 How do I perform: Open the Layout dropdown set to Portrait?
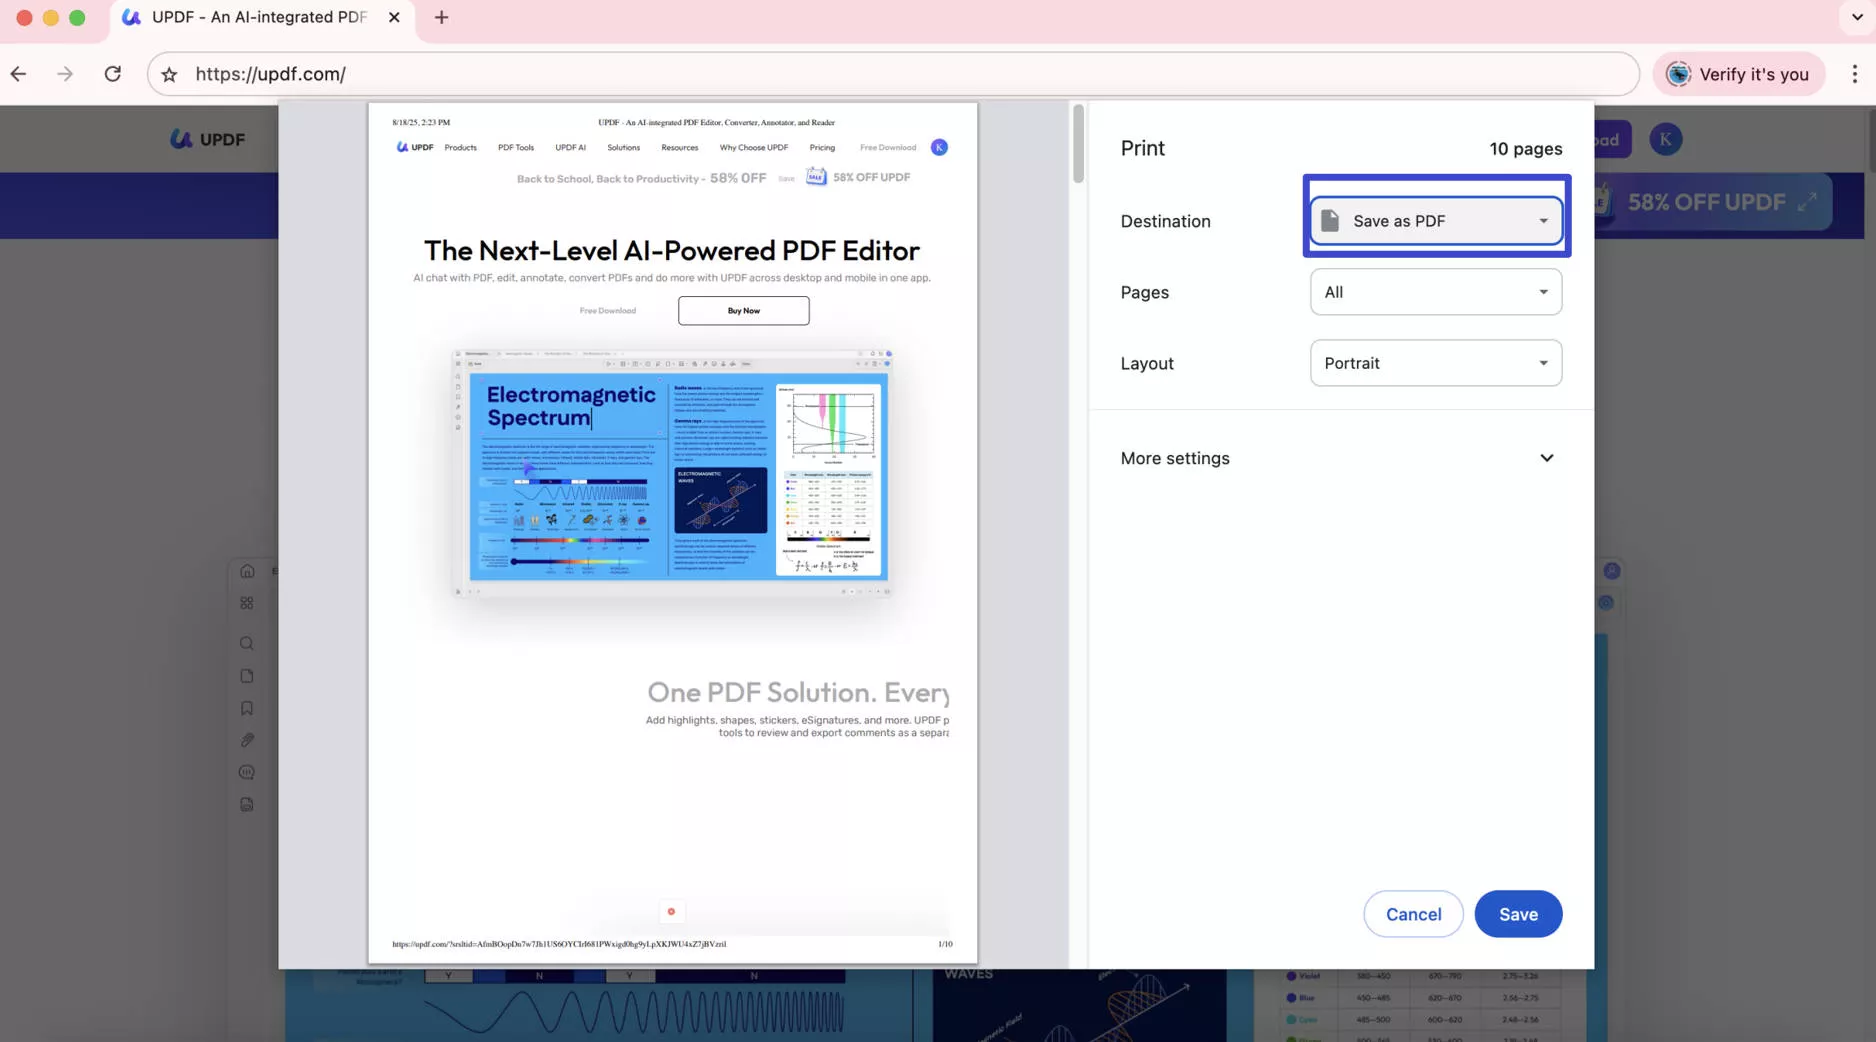tap(1436, 363)
